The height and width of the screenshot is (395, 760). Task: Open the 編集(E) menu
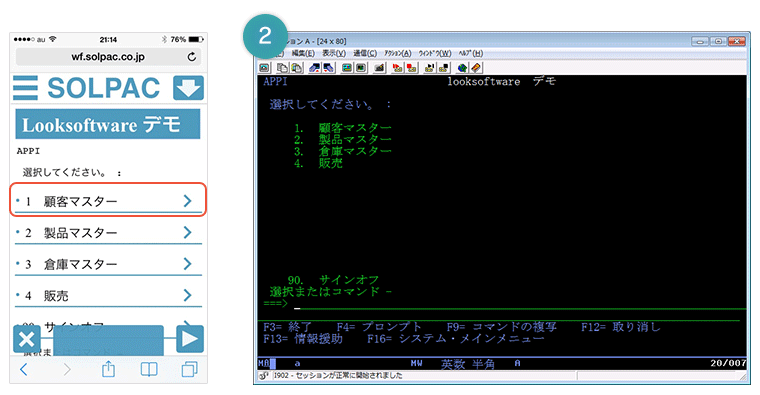303,53
